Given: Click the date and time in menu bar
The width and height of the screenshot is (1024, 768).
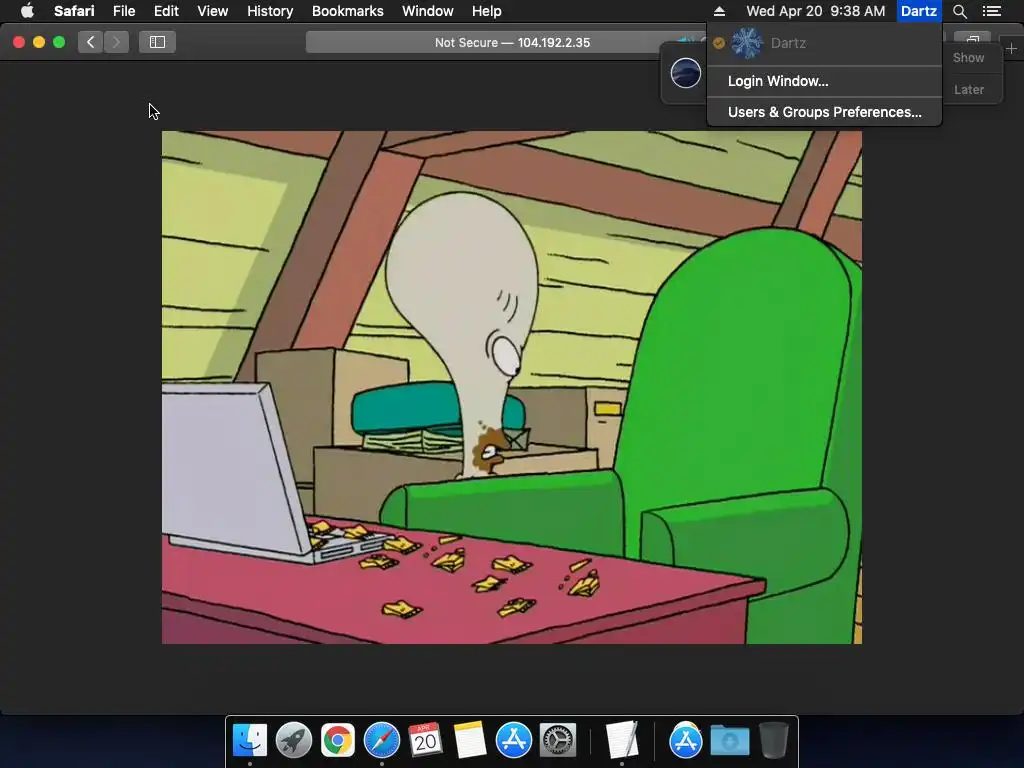Looking at the screenshot, I should pyautogui.click(x=816, y=11).
